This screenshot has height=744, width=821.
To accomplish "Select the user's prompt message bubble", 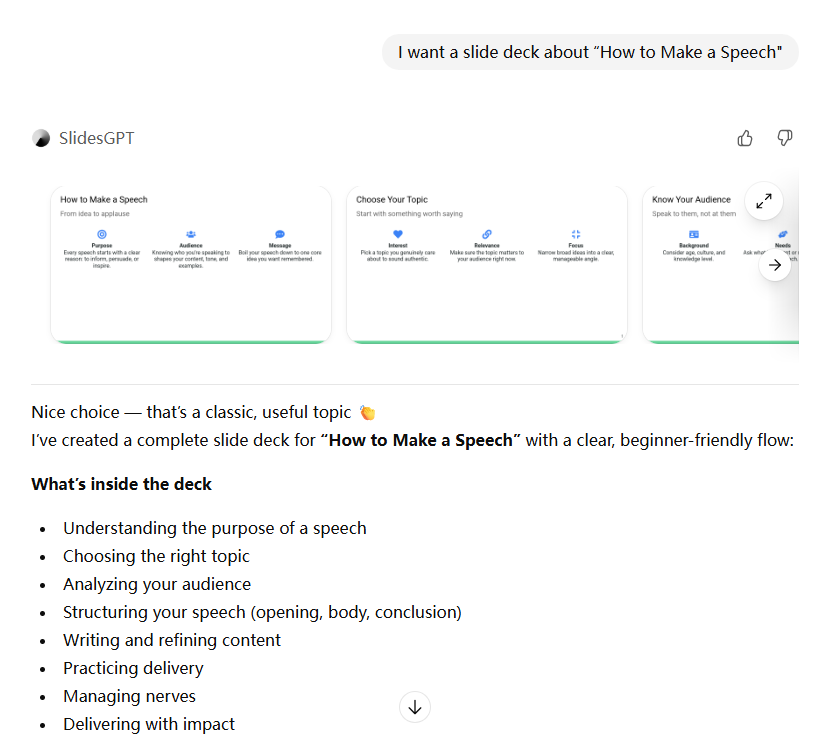I will coord(589,51).
